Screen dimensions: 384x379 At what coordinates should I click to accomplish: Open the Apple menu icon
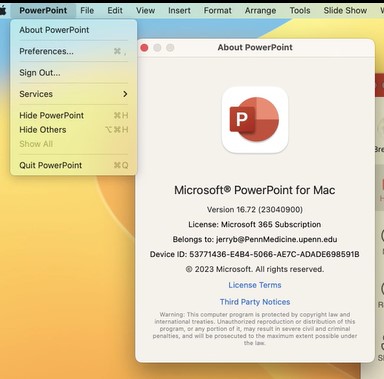pos(3,11)
